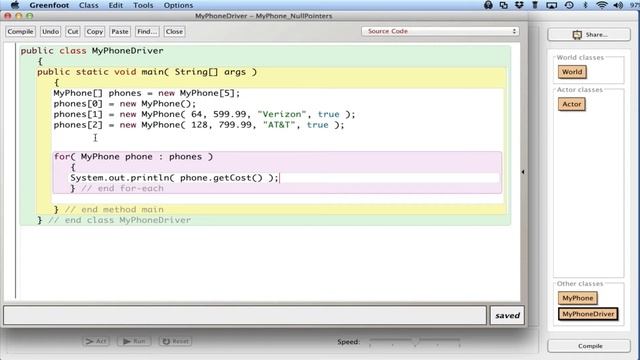Image resolution: width=640 pixels, height=360 pixels.
Task: Click the '// end method main' comment
Action: tap(114, 210)
